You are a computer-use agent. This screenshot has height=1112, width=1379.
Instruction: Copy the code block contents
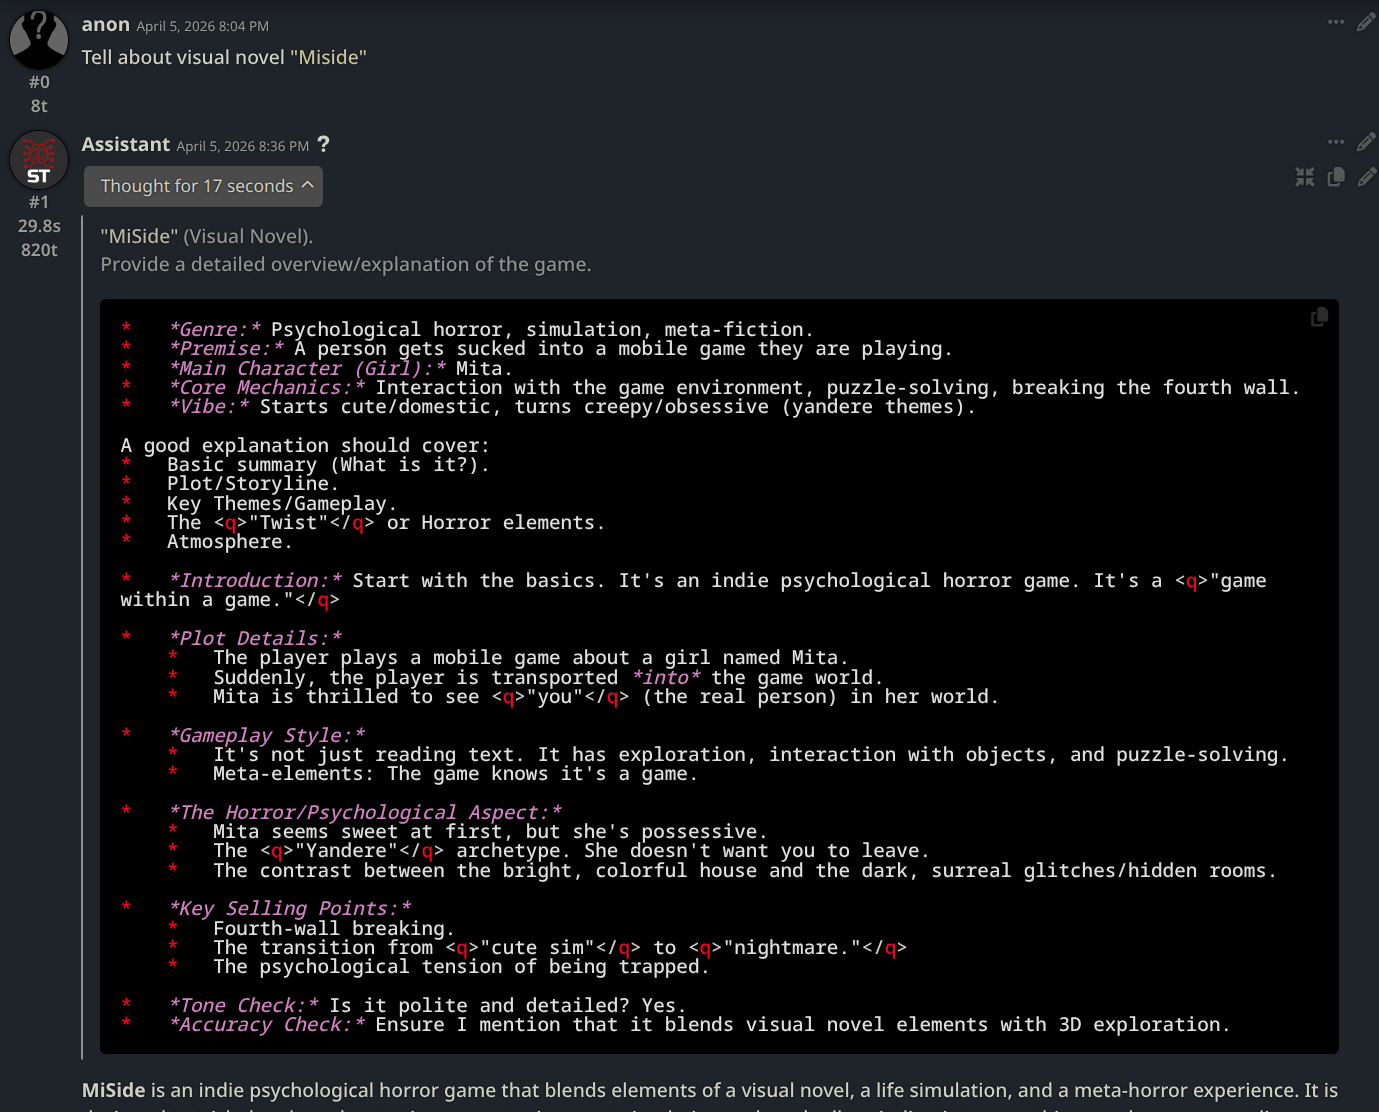tap(1319, 317)
